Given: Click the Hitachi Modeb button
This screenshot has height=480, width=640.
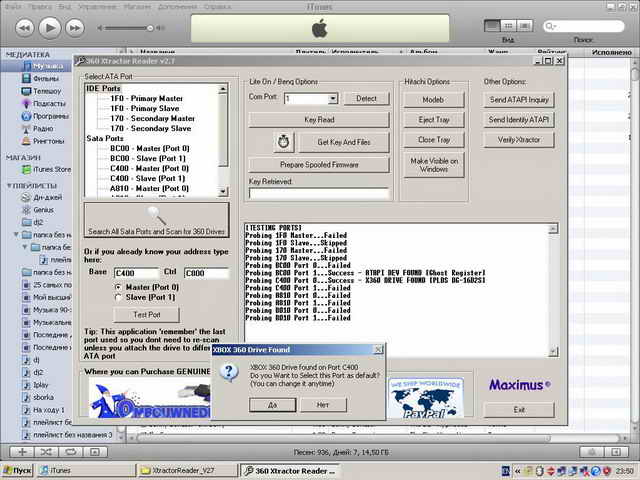Looking at the screenshot, I should pyautogui.click(x=433, y=100).
